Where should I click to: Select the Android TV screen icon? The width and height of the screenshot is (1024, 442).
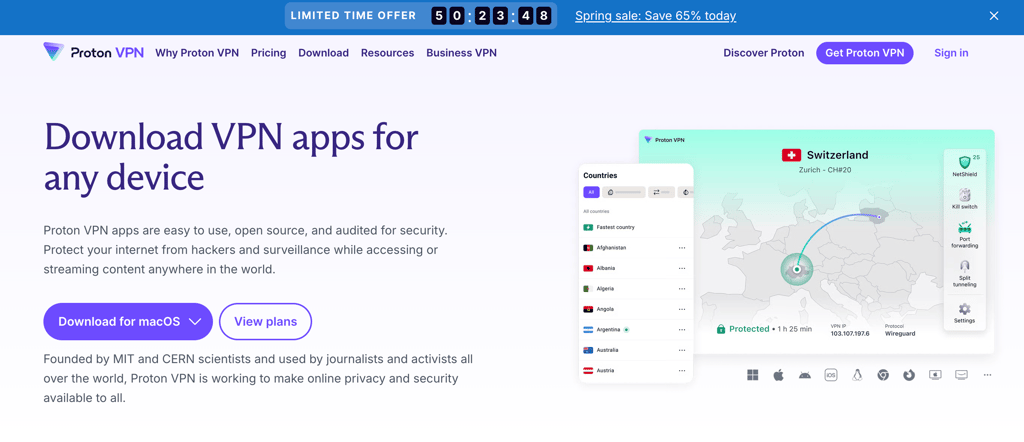[x=961, y=375]
